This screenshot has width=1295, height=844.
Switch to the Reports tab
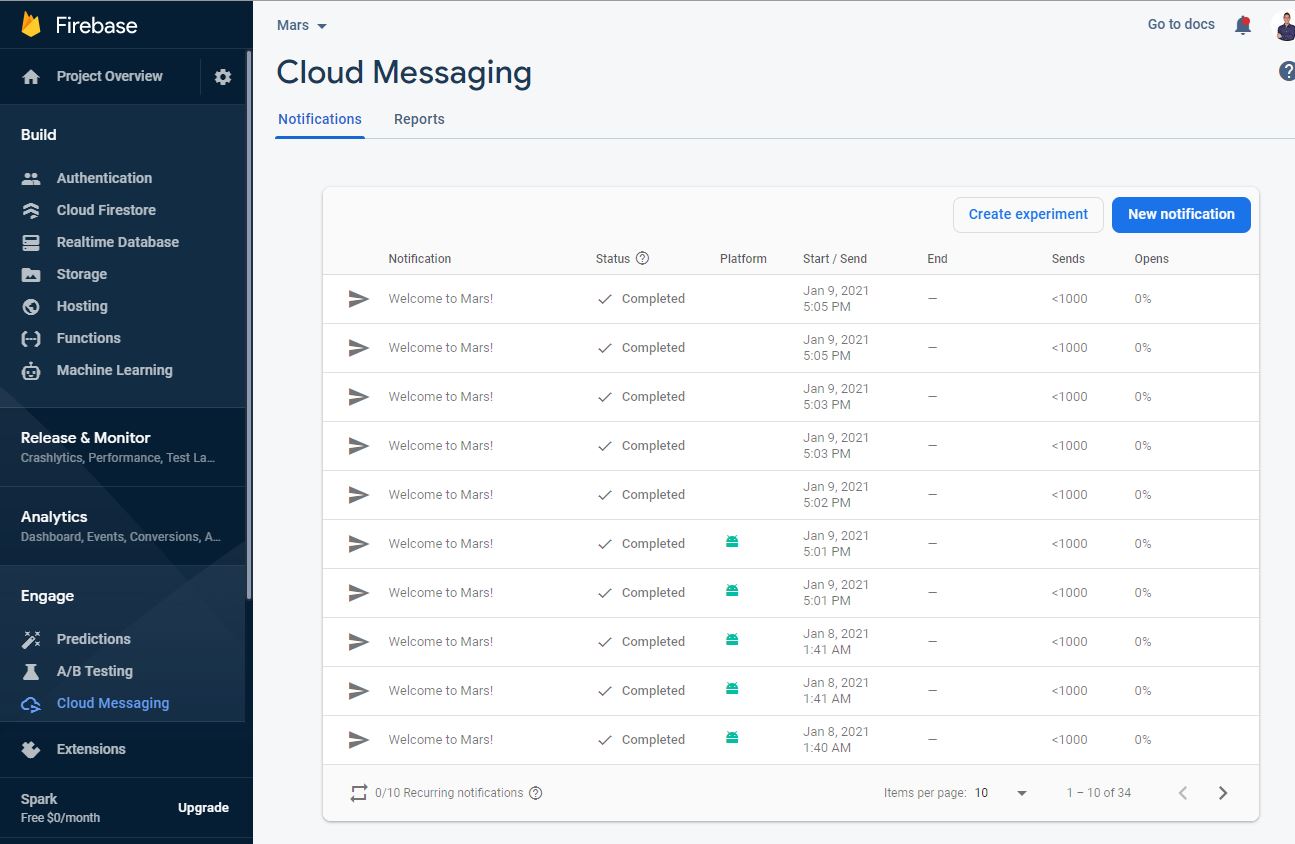[419, 119]
